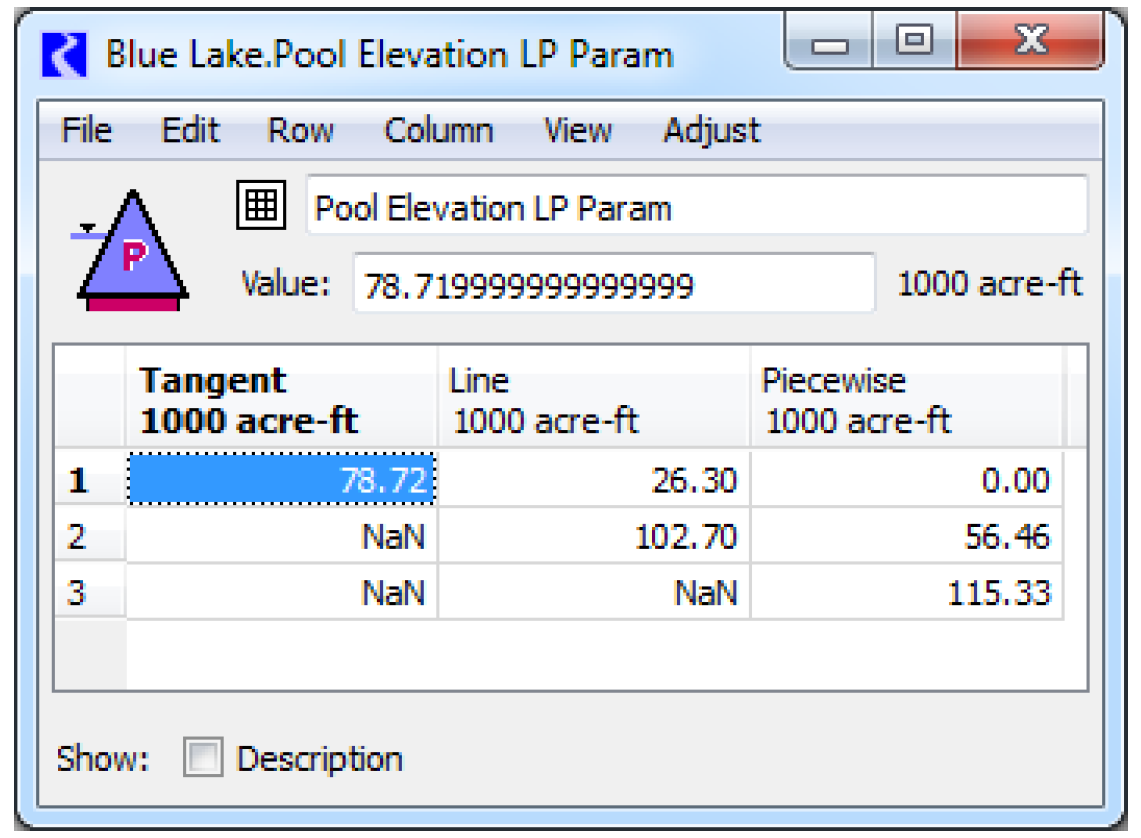This screenshot has width=1141, height=838.
Task: Open the File menu
Action: coord(86,131)
